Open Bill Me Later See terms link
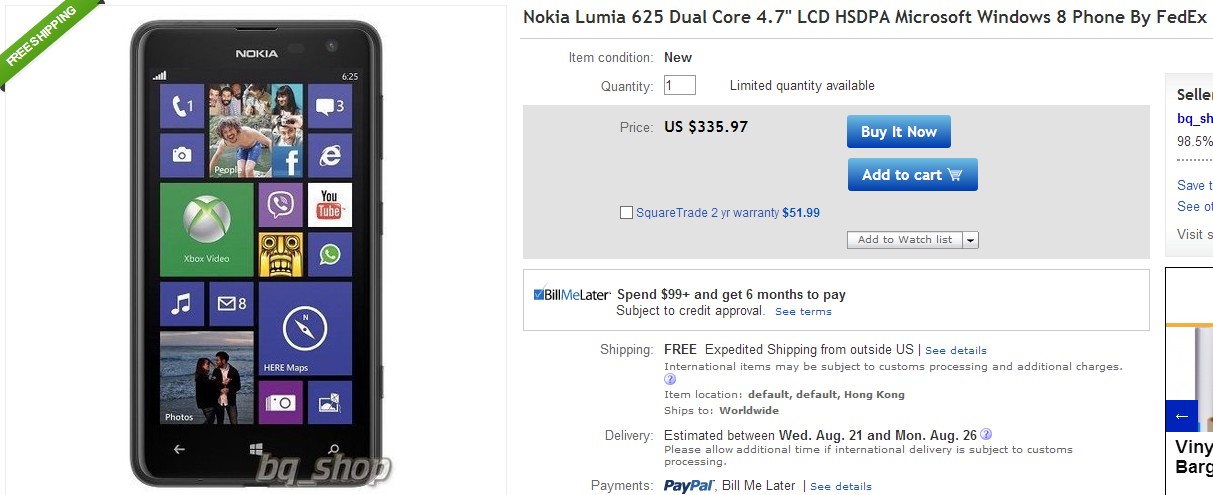 [x=803, y=312]
